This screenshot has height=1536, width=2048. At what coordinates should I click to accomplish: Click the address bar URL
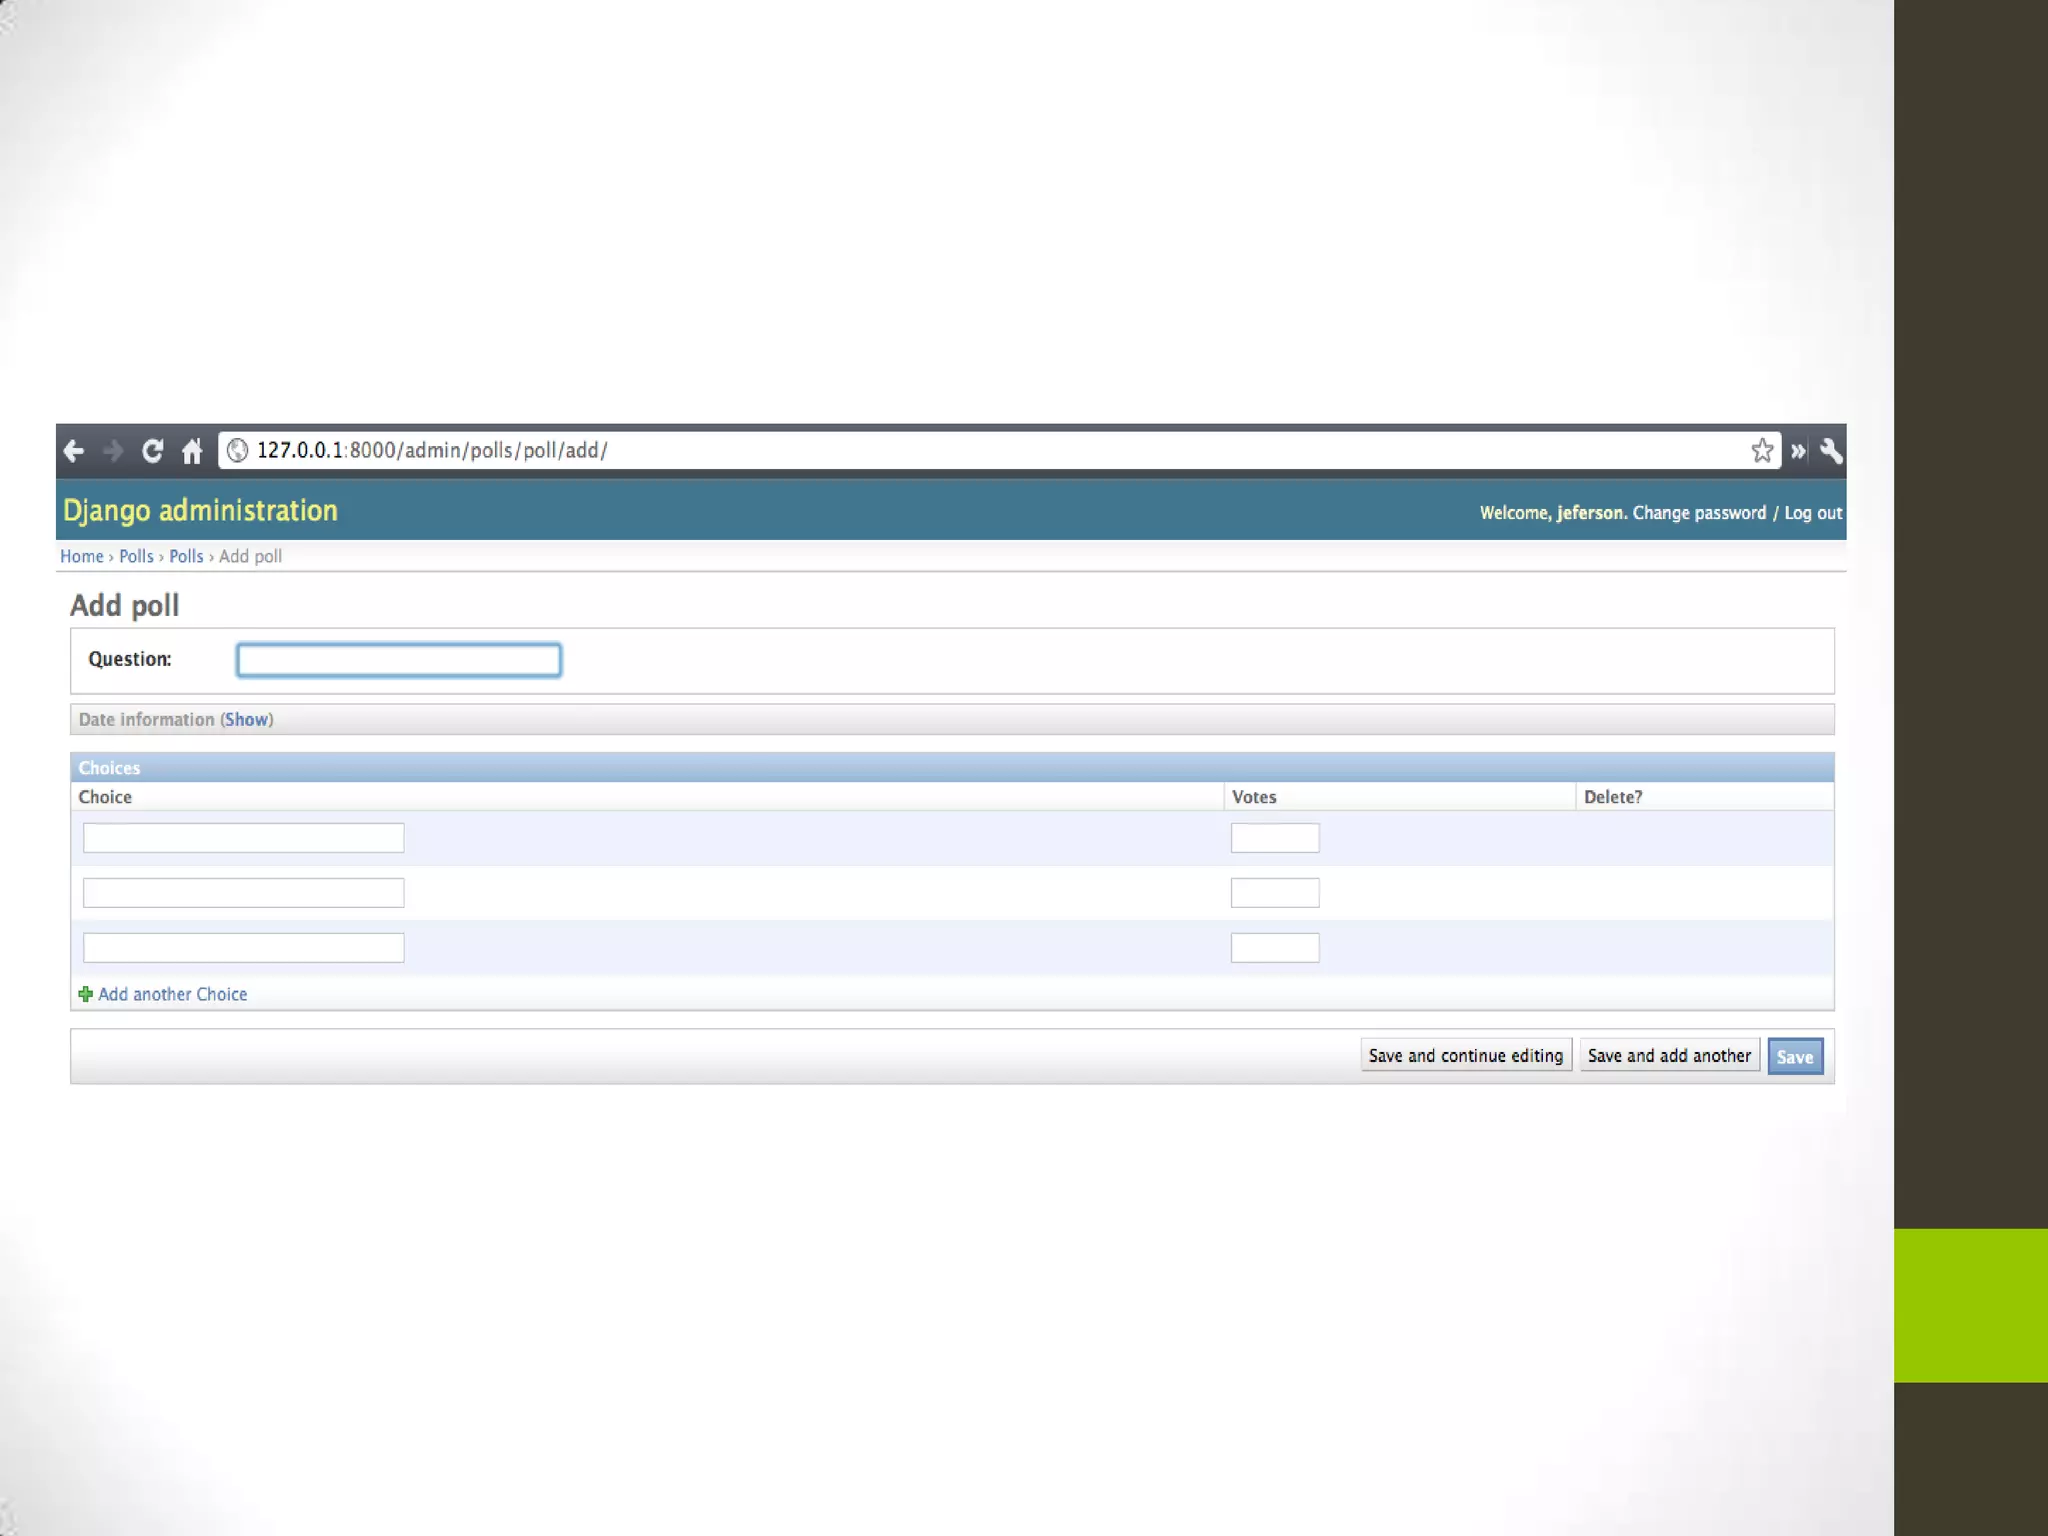432,451
